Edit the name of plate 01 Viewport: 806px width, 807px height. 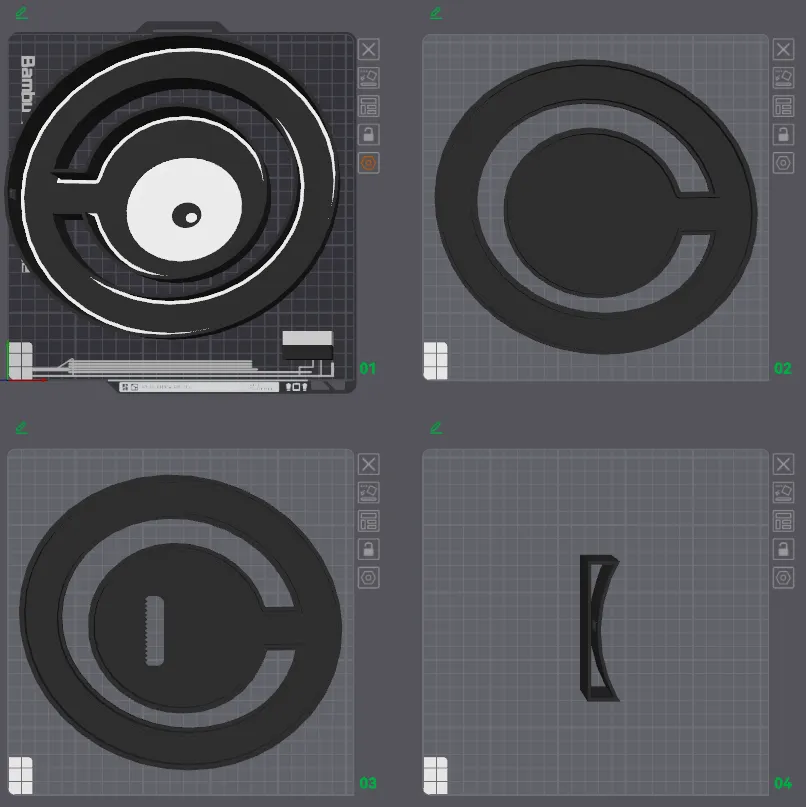click(22, 13)
